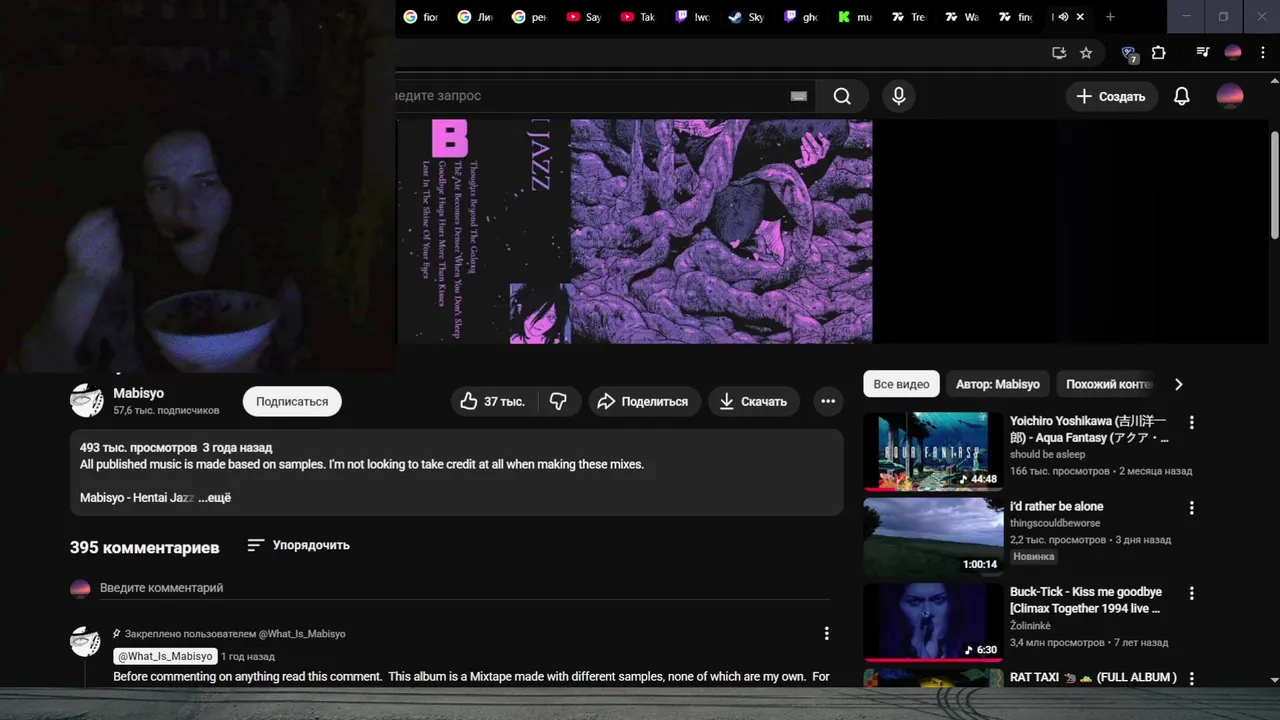Click the page vertical scrollbar thumb
Viewport: 1280px width, 720px height.
click(1274, 185)
